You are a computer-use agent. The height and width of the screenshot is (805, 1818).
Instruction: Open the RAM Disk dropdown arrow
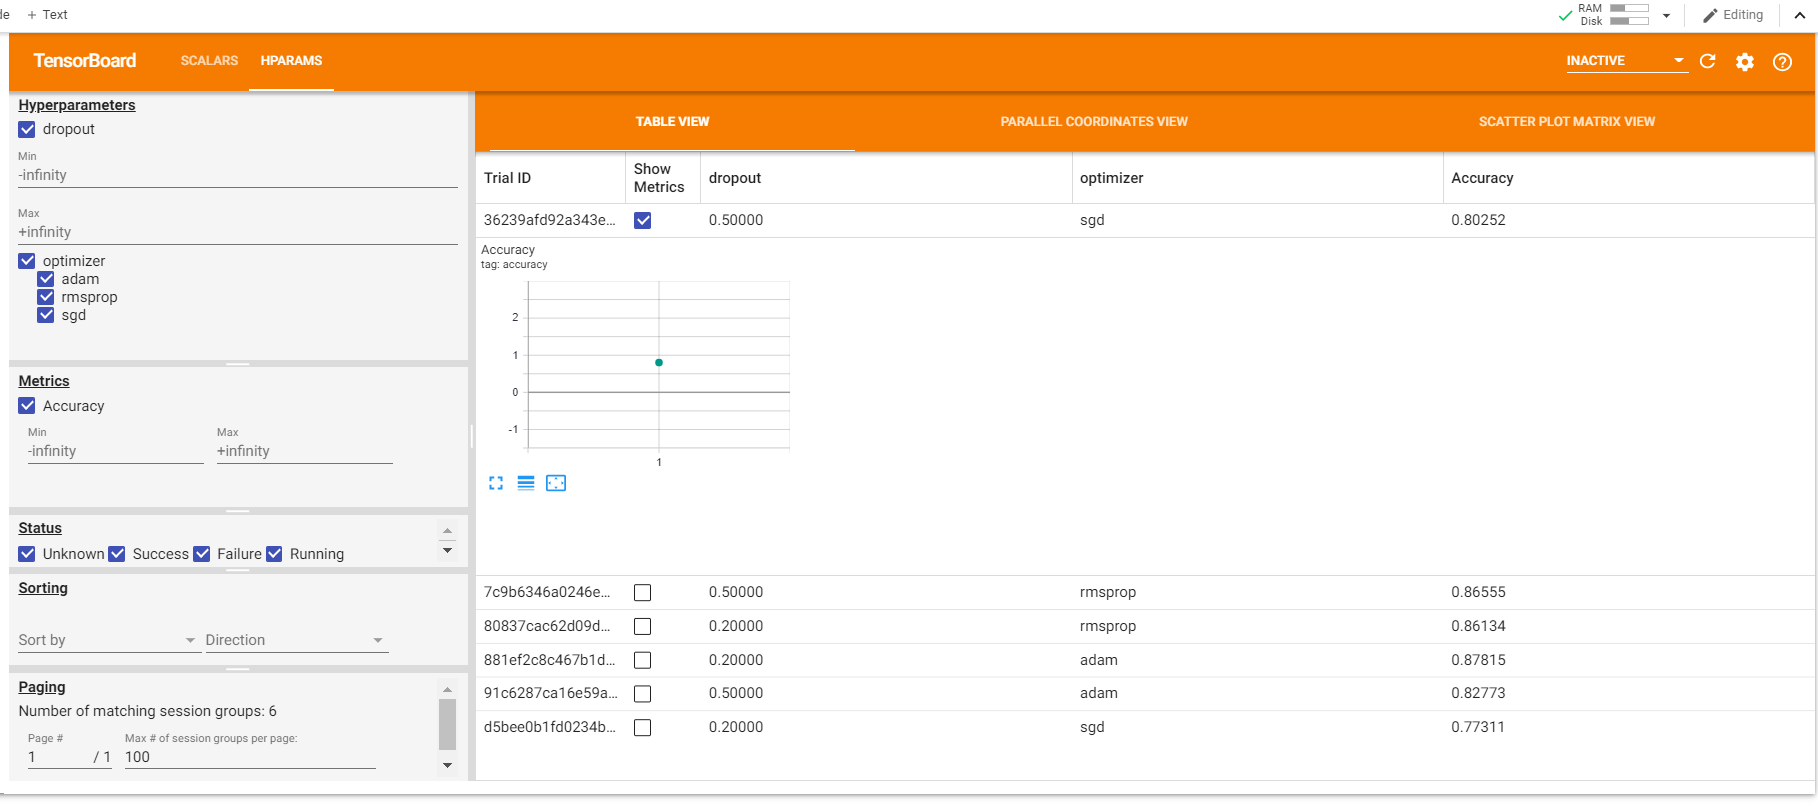tap(1666, 15)
